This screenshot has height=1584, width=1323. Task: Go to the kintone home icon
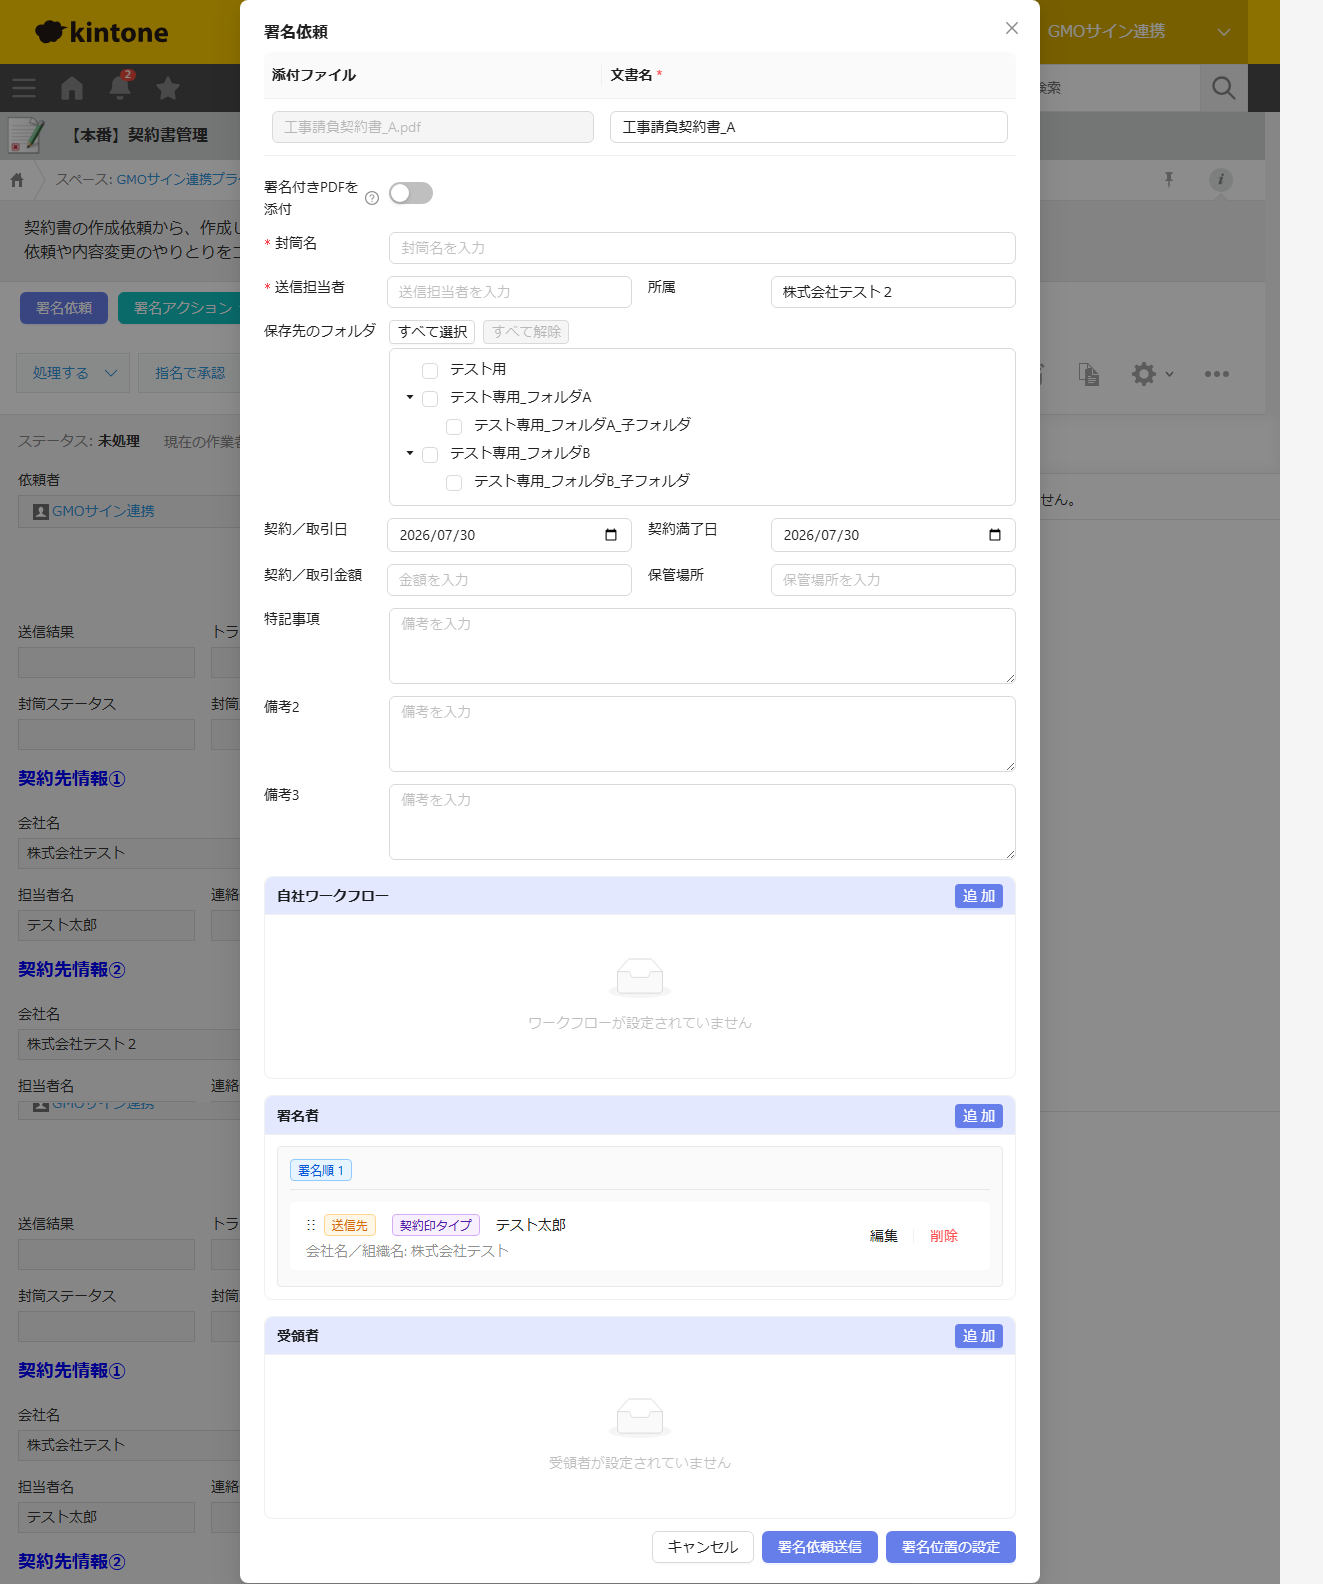[x=72, y=88]
